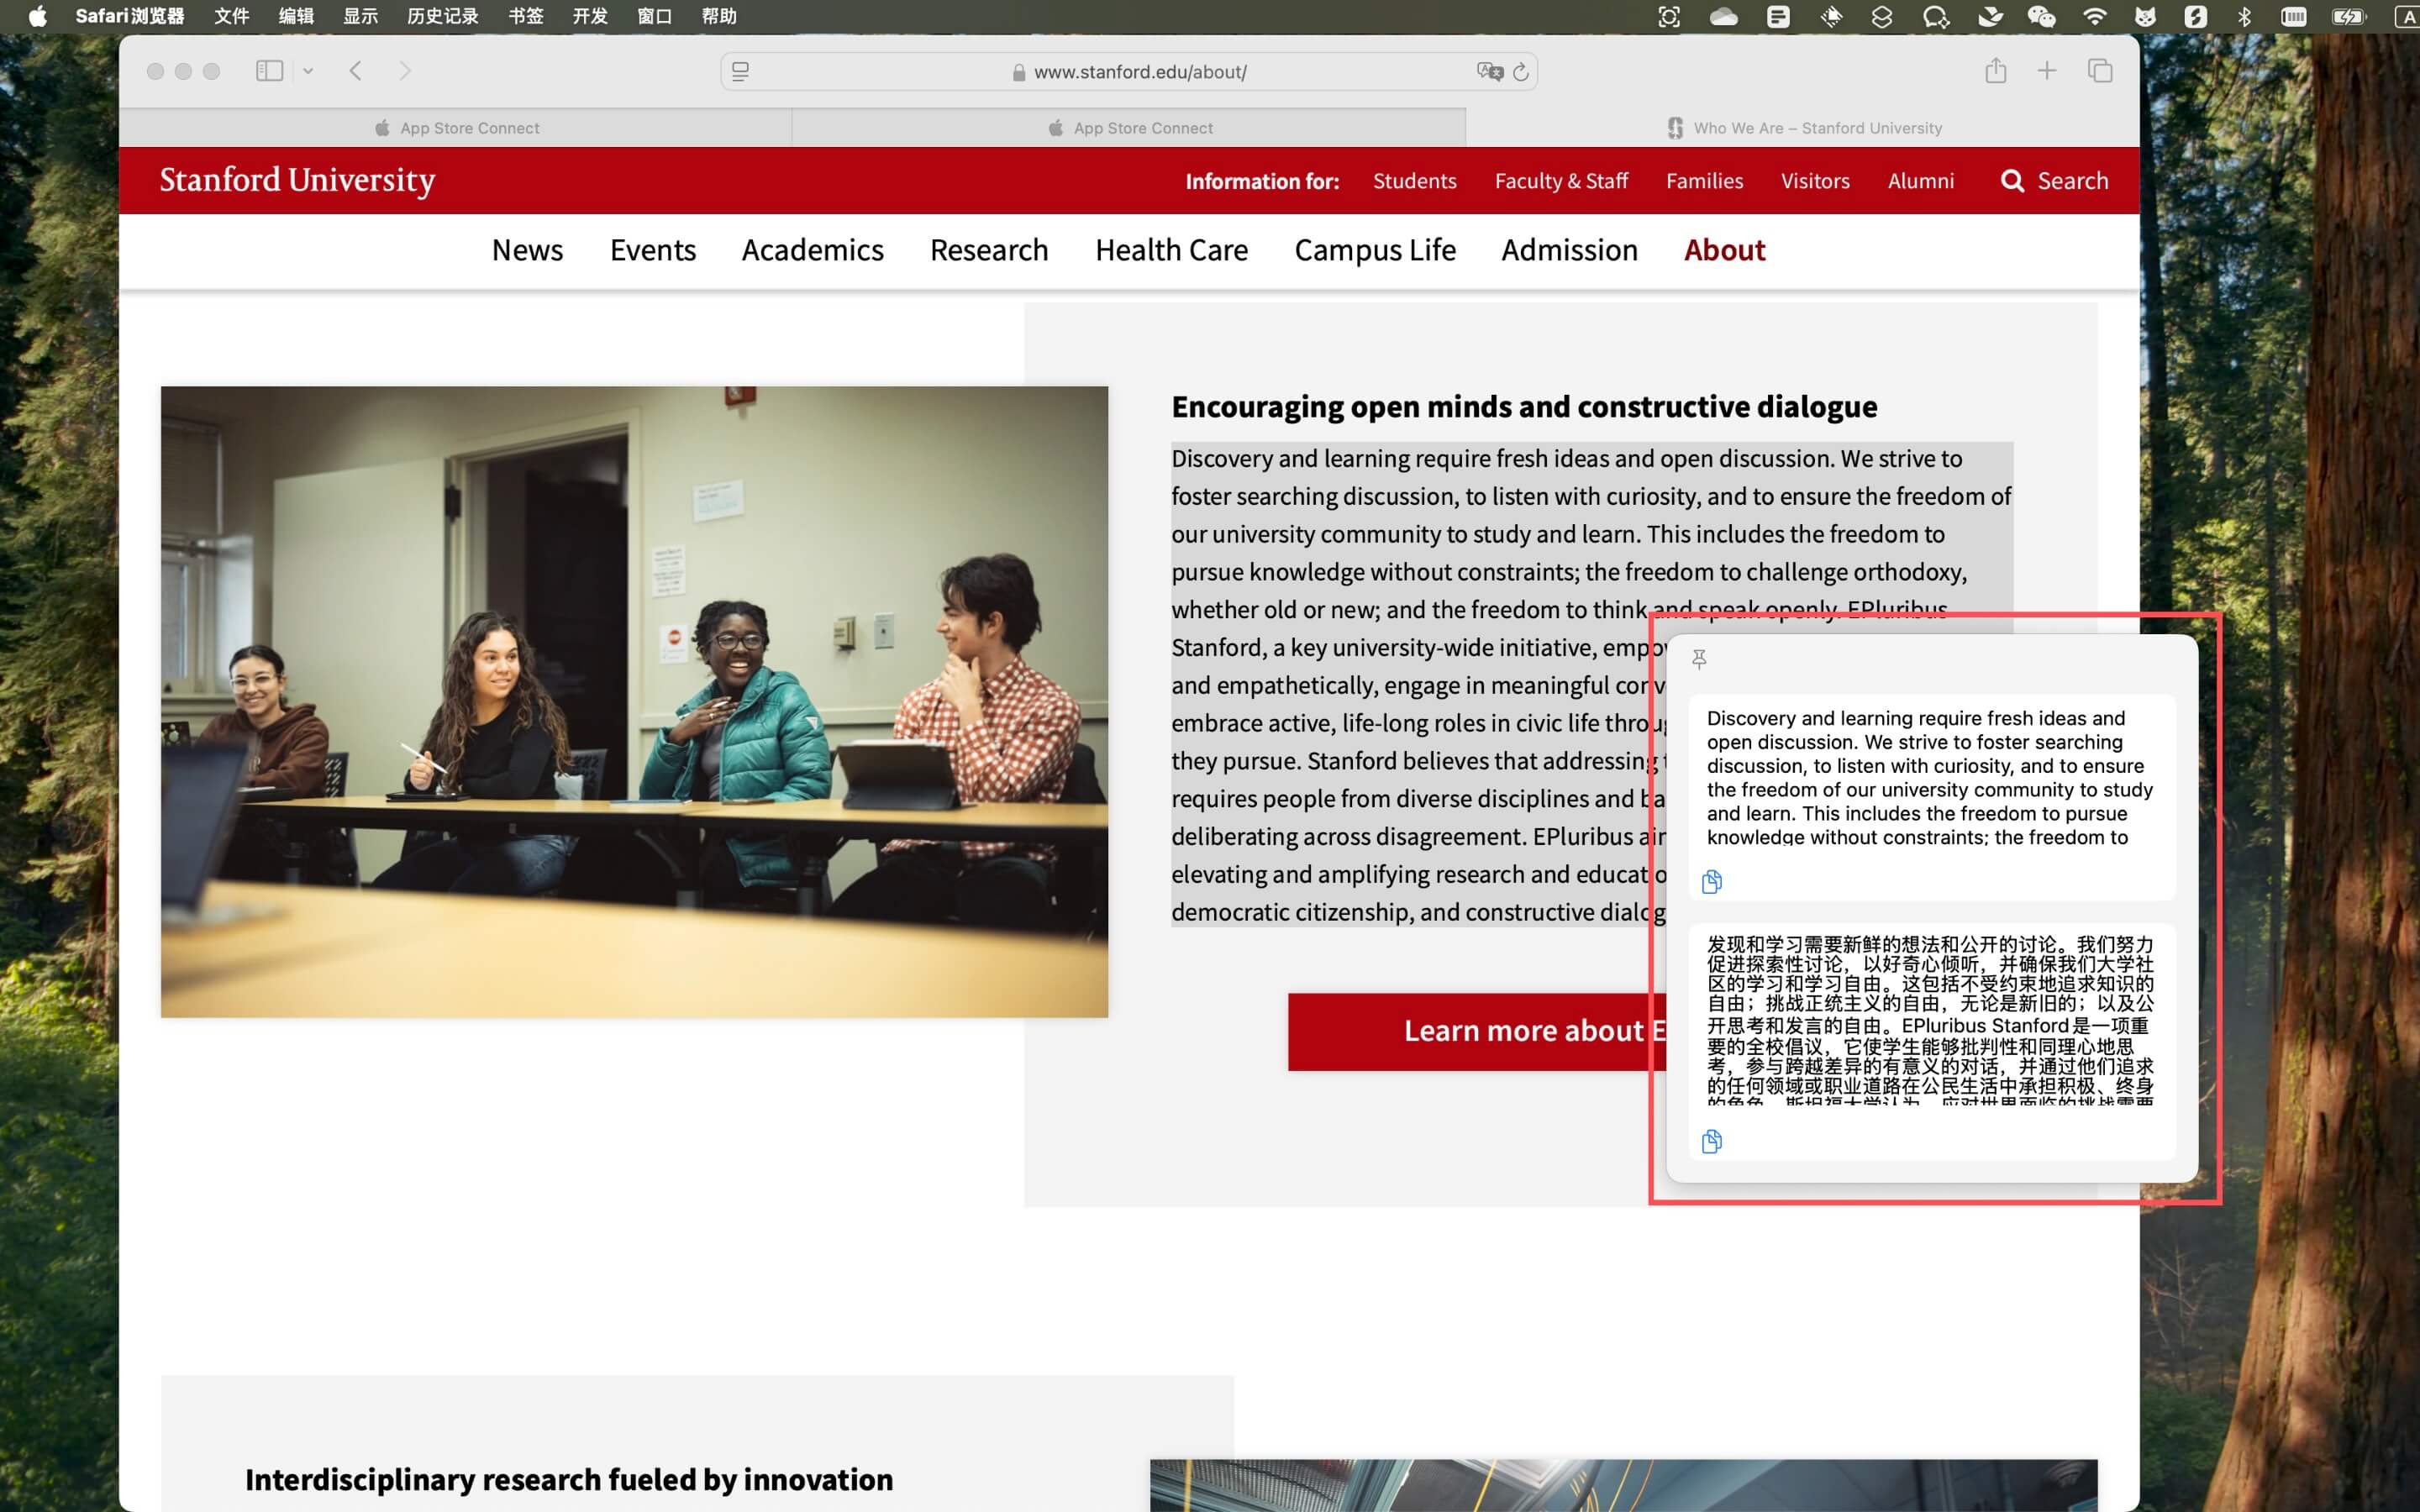Viewport: 2420px width, 1512px height.
Task: Open the page reader menu icon
Action: [x=740, y=71]
